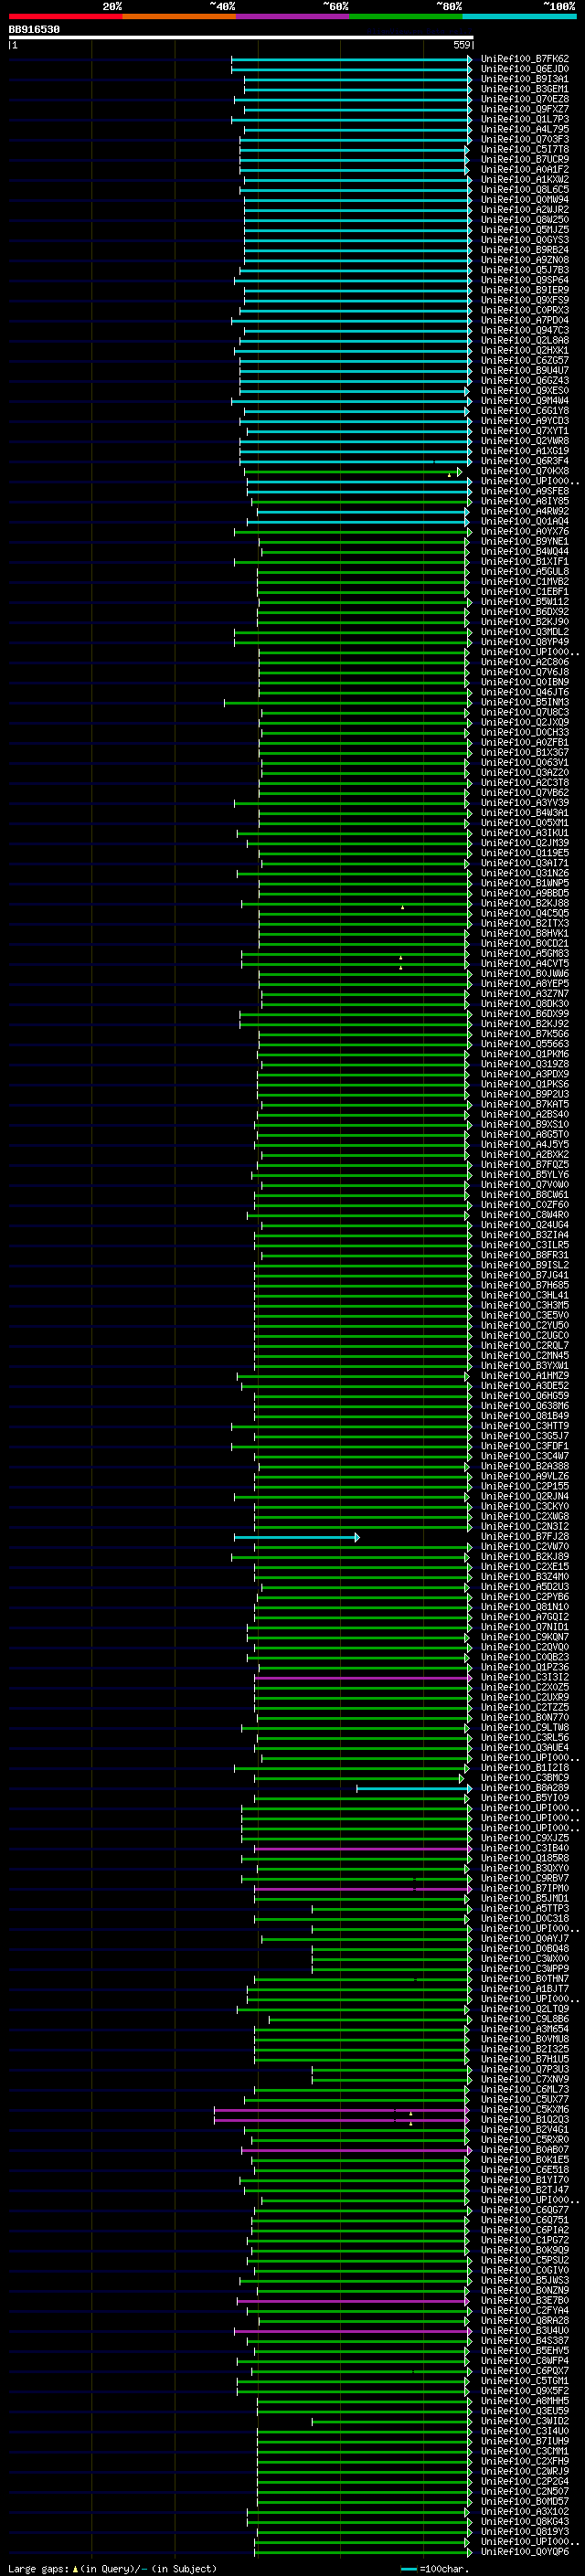Select hit label UniRef100_A9ZN08
585x2576 pixels.
[525, 260]
